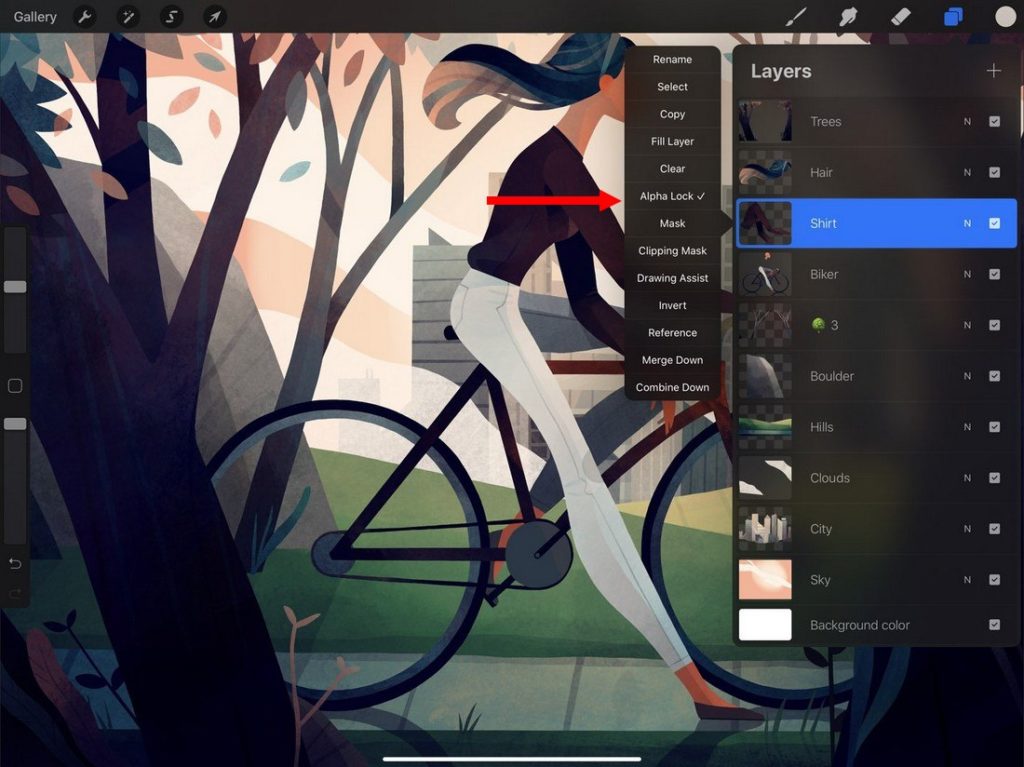This screenshot has width=1024, height=767.
Task: Select the Brush tool
Action: (797, 16)
